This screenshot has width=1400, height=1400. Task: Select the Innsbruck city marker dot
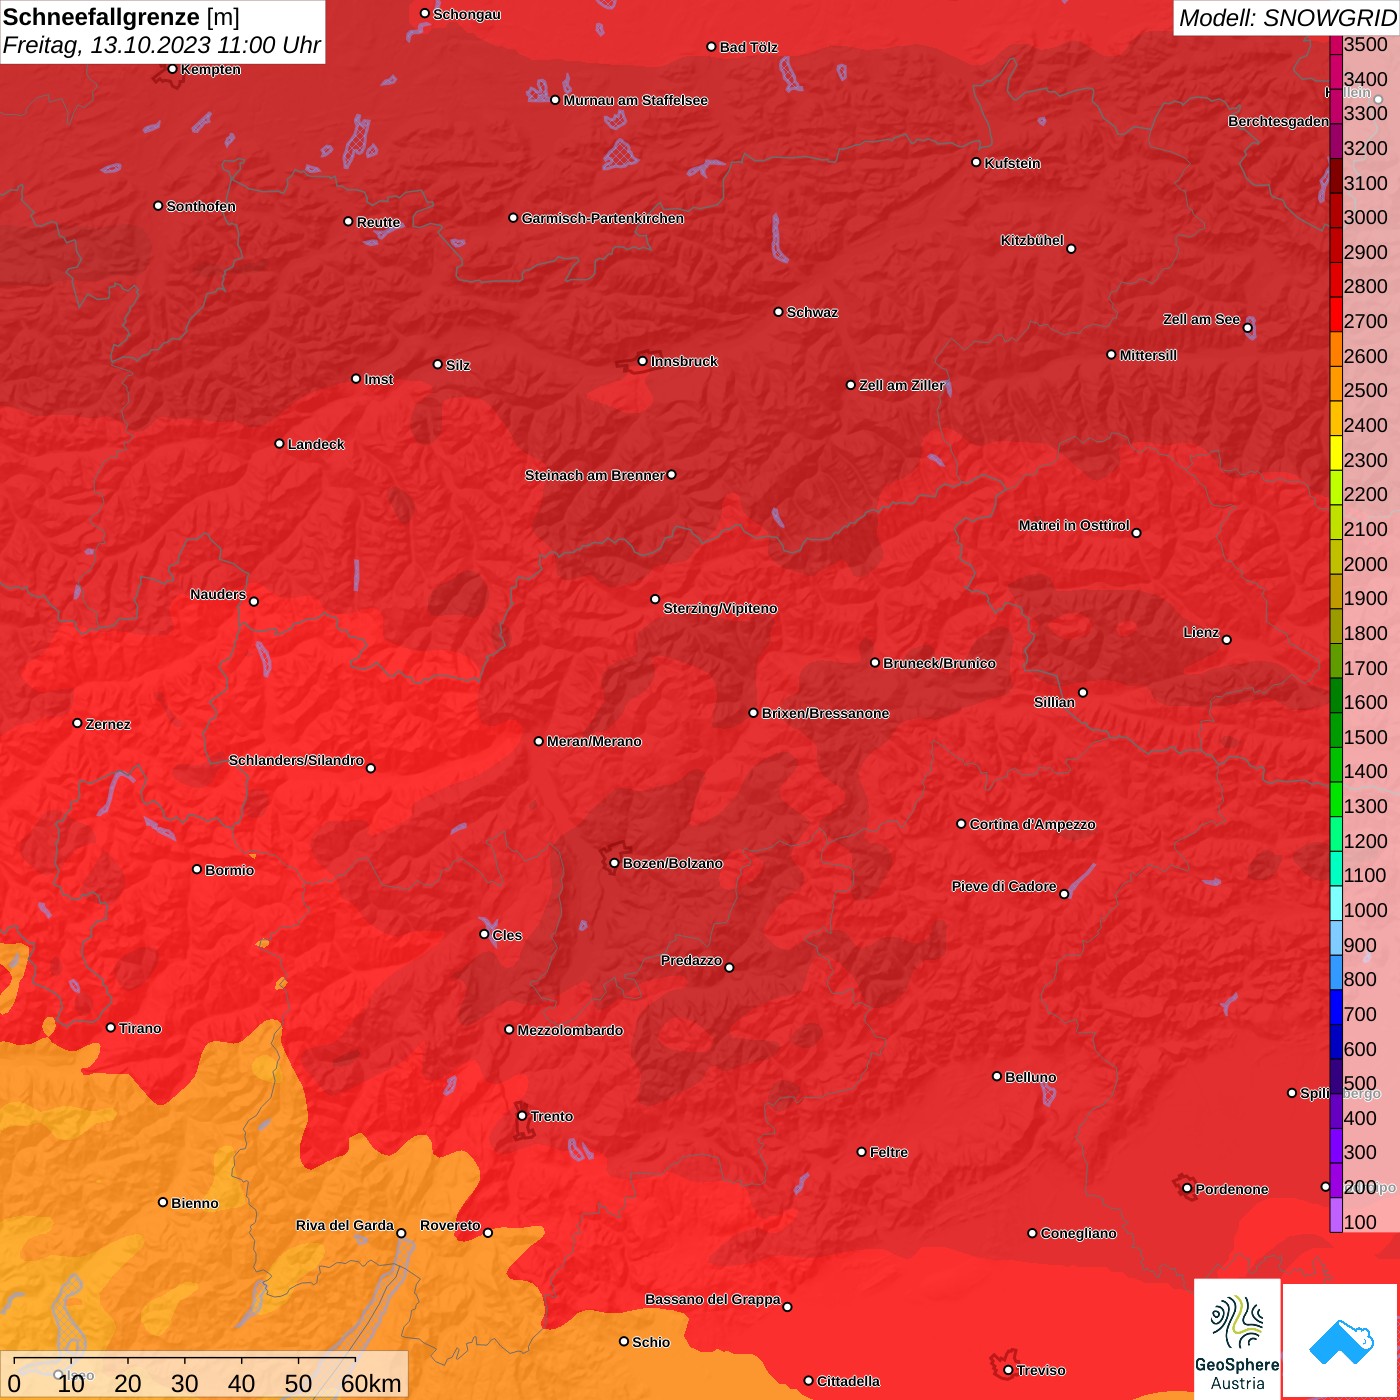pyautogui.click(x=642, y=361)
